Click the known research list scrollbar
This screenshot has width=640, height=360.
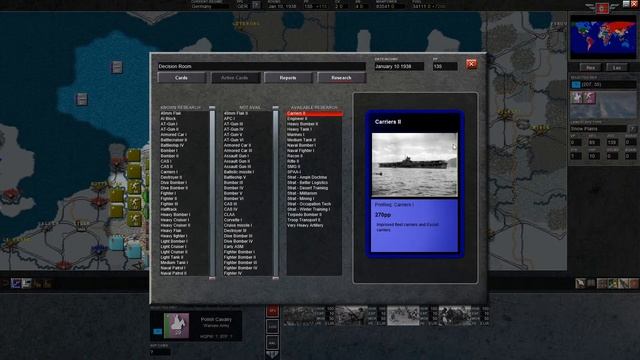[x=212, y=193]
